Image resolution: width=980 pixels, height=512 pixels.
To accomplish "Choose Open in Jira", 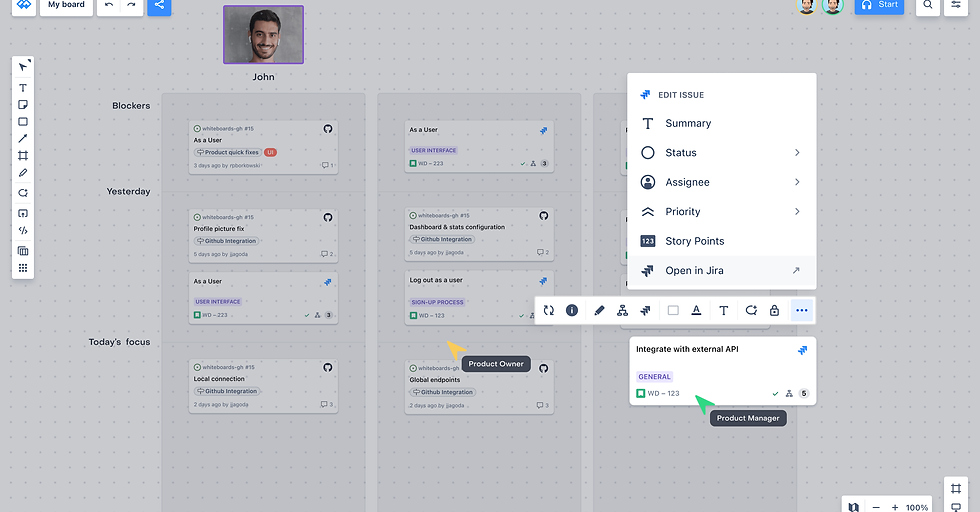I will tap(722, 270).
